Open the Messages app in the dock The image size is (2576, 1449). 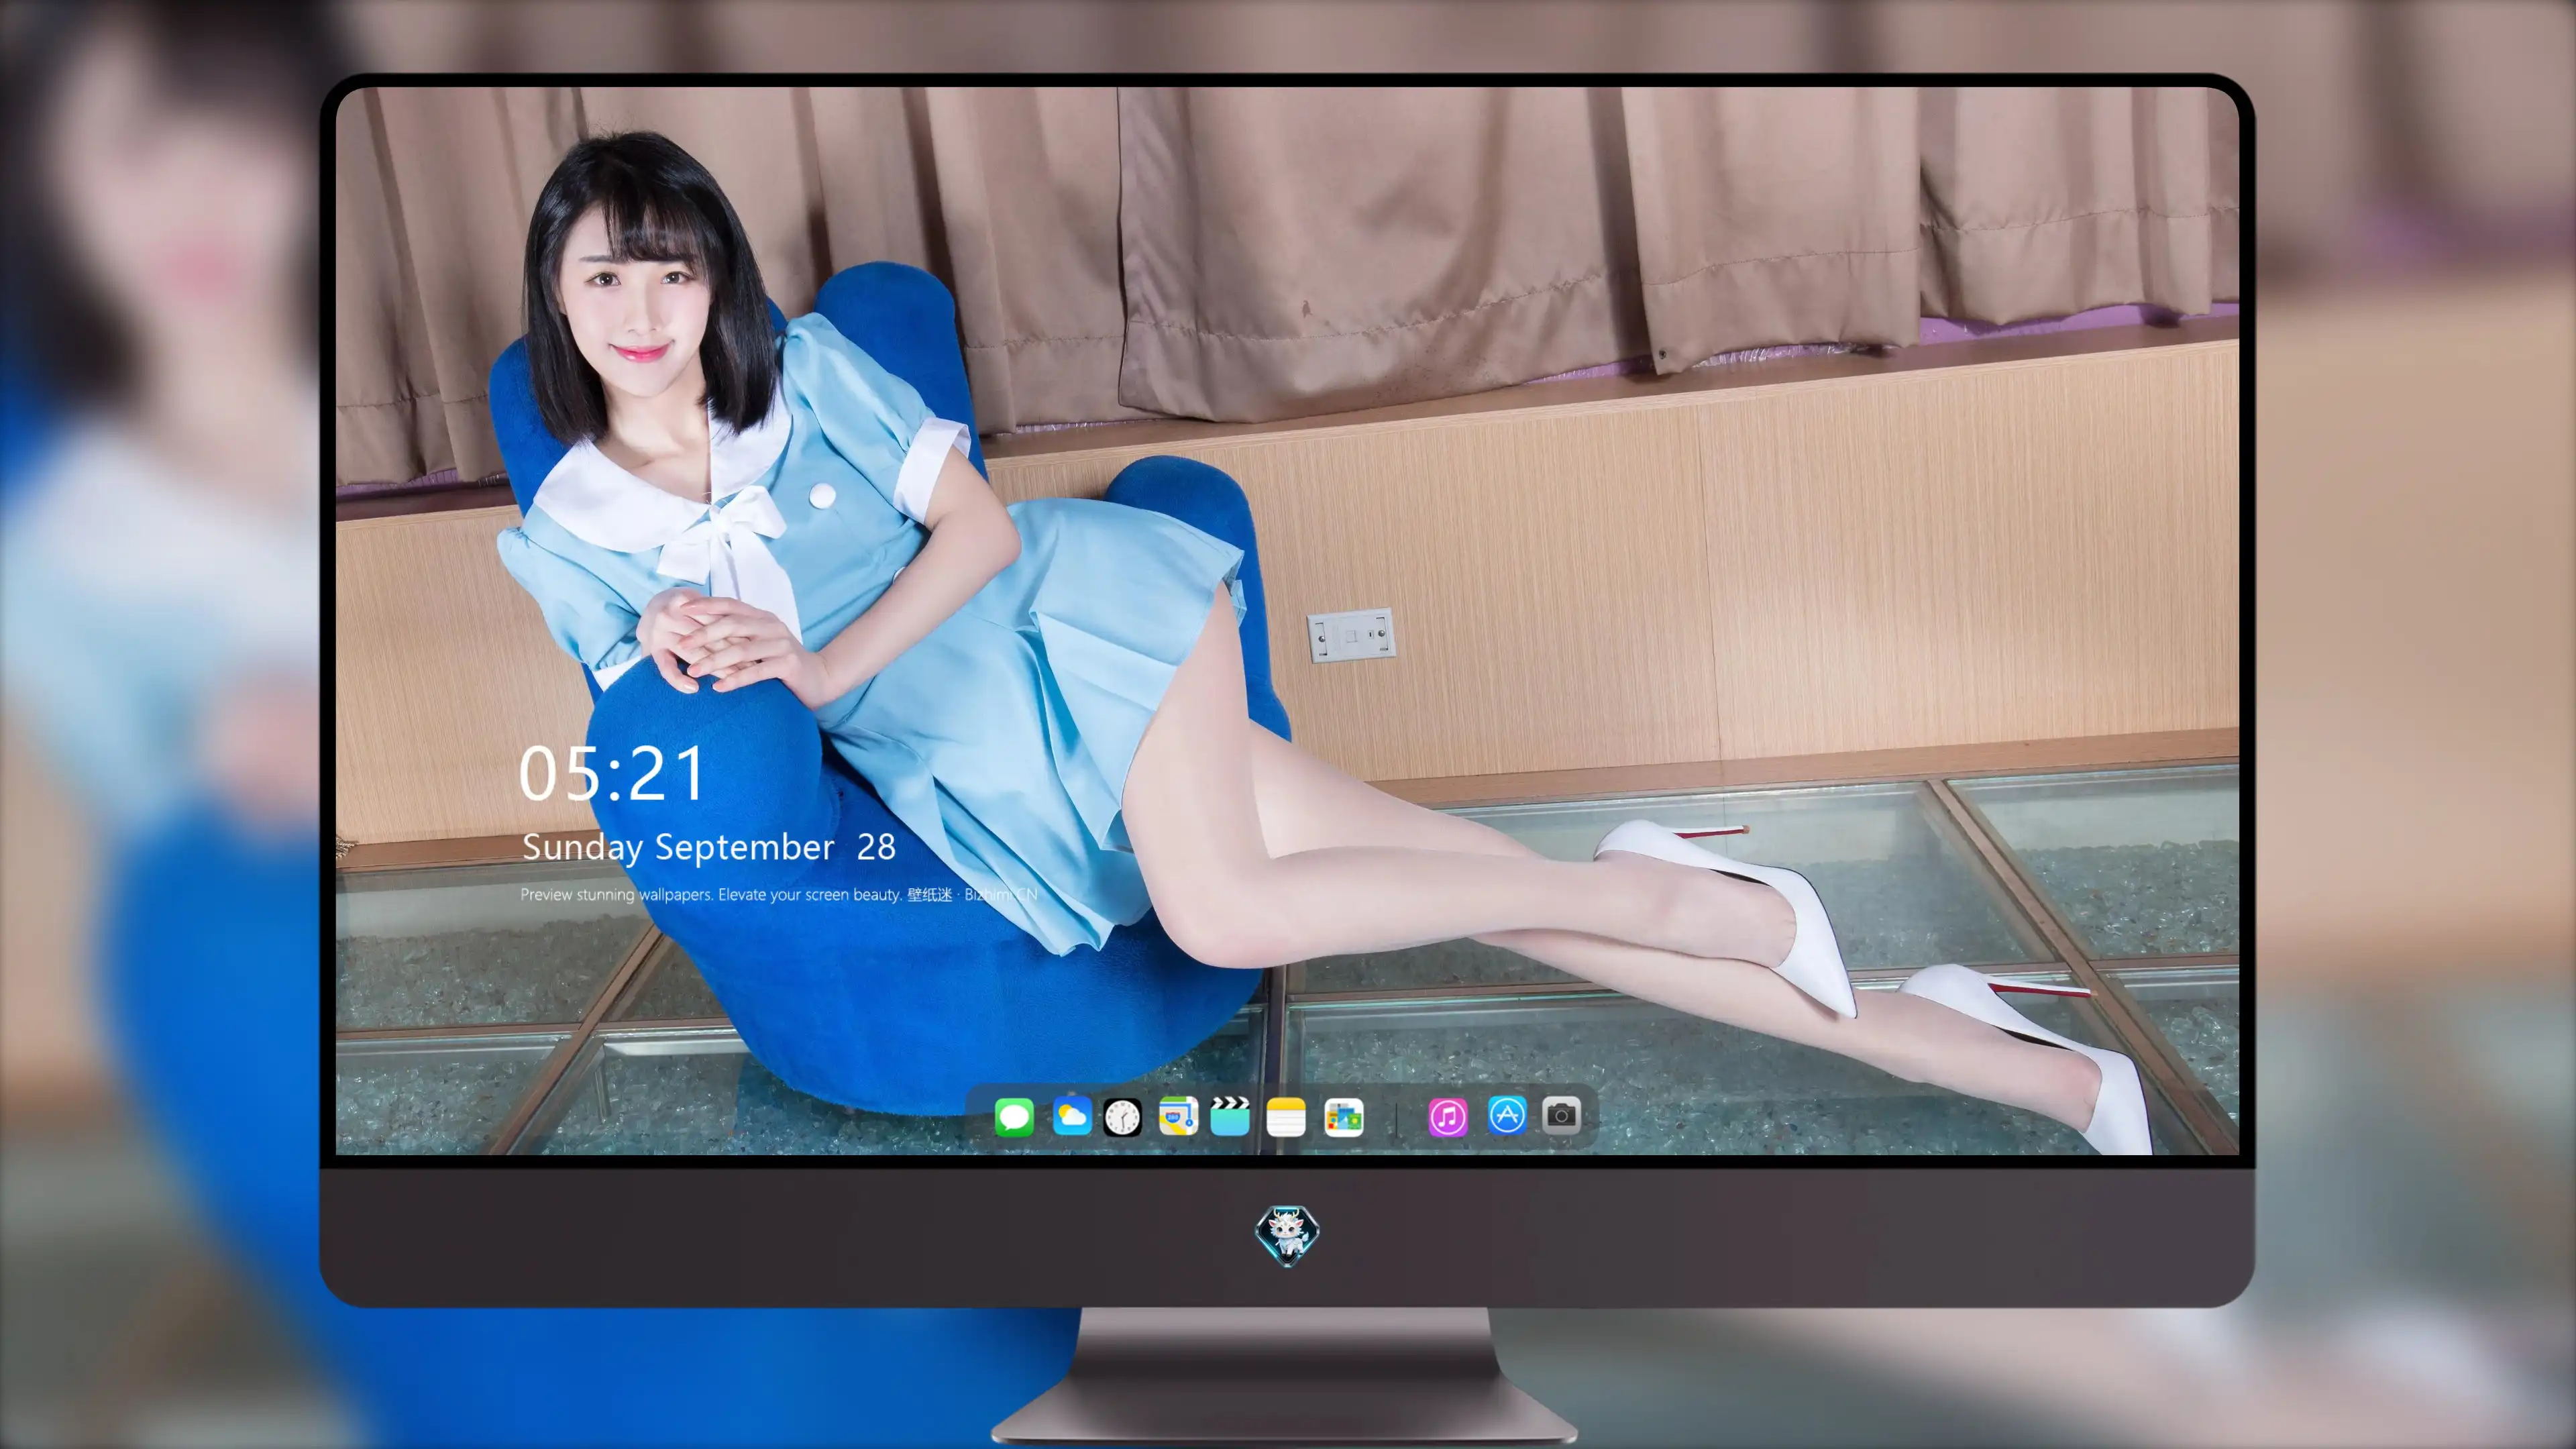tap(1014, 1116)
